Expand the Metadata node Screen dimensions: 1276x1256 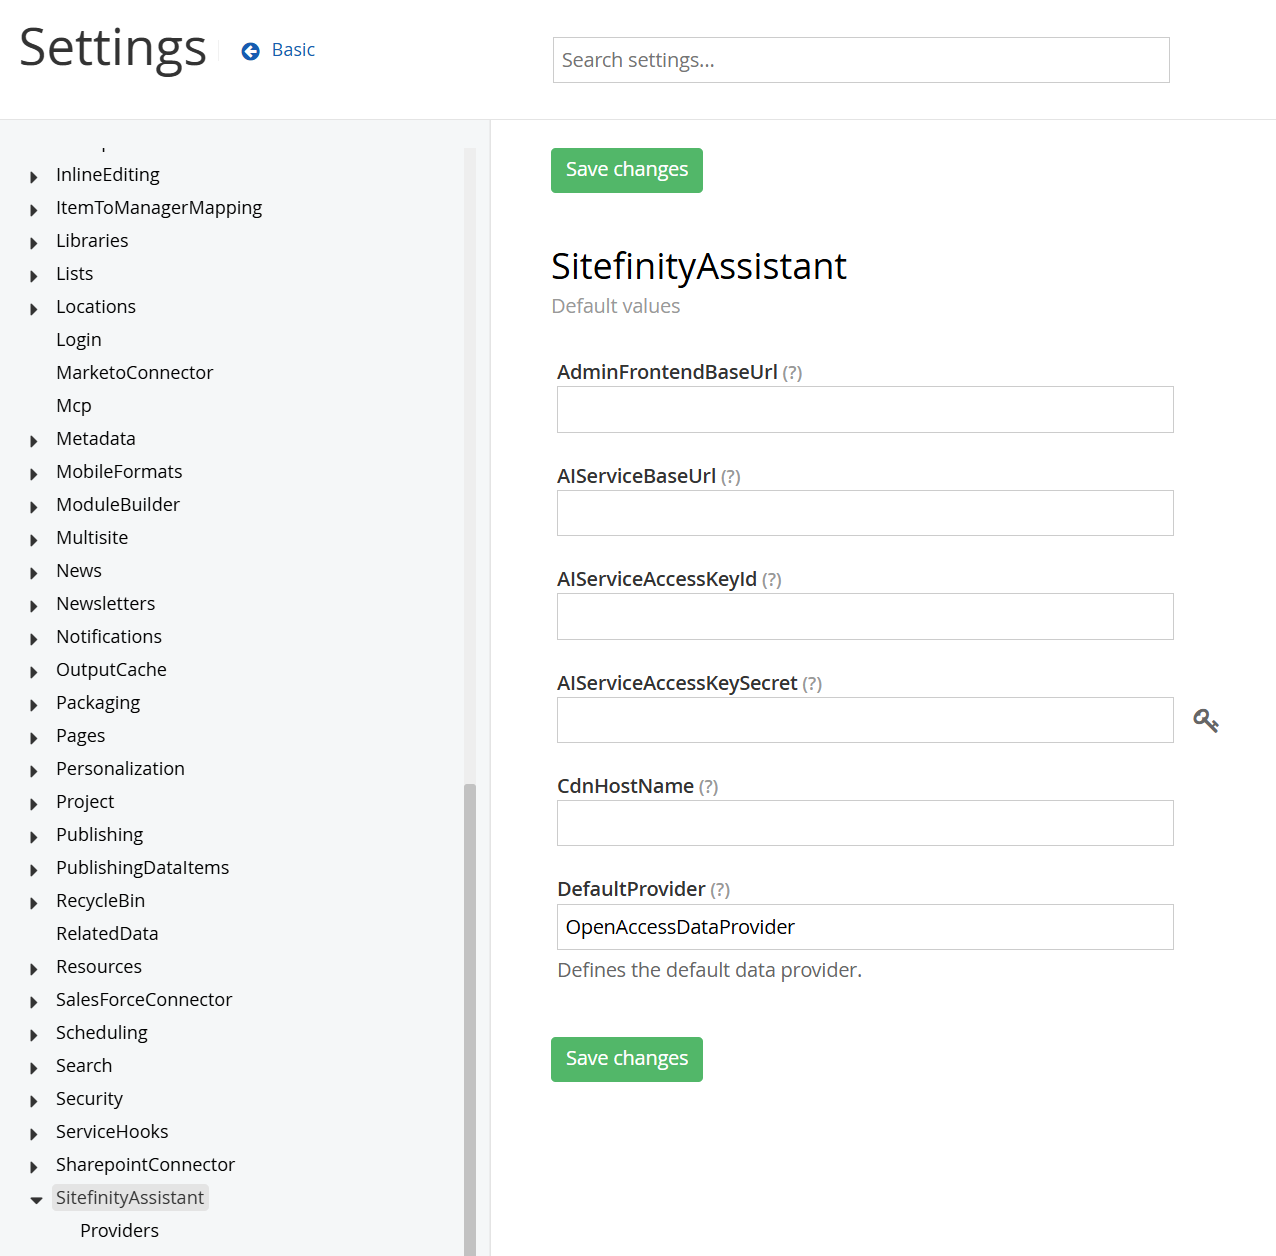34,441
